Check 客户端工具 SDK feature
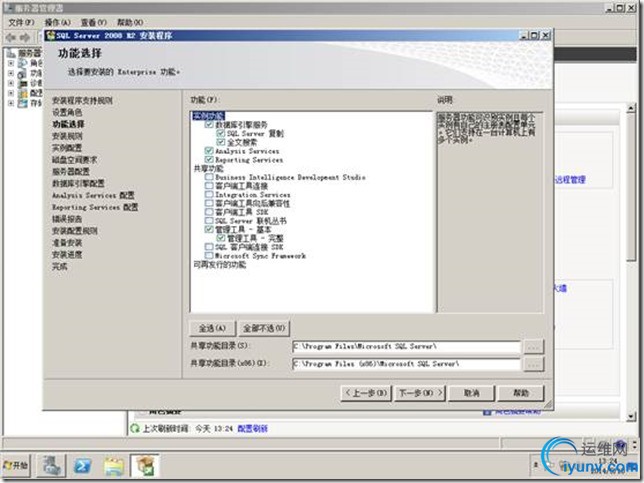This screenshot has height=483, width=644. tap(209, 212)
